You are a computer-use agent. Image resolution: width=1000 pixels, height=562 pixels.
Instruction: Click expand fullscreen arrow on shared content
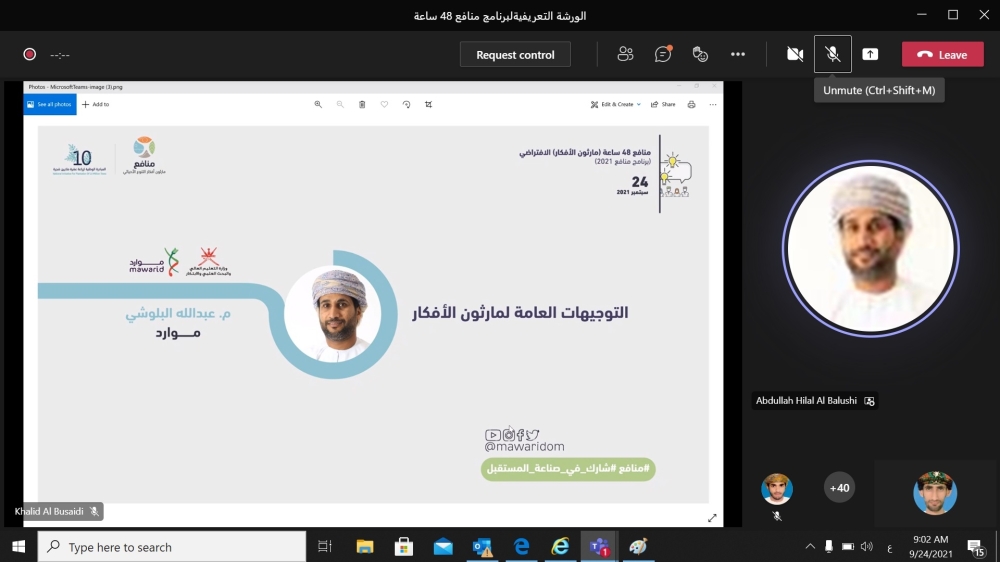(x=712, y=518)
